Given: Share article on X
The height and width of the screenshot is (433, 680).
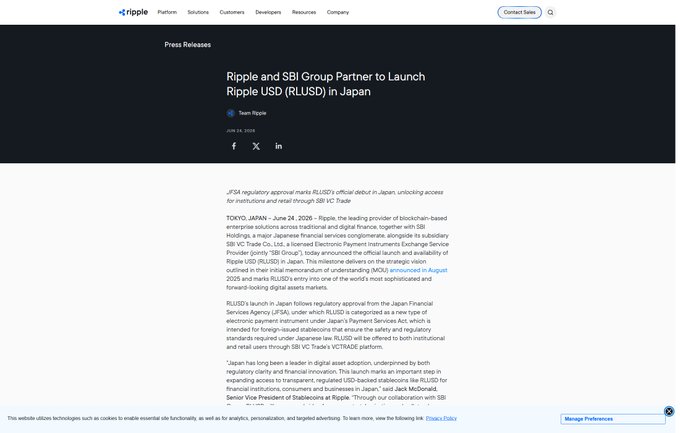Looking at the screenshot, I should pyautogui.click(x=256, y=146).
